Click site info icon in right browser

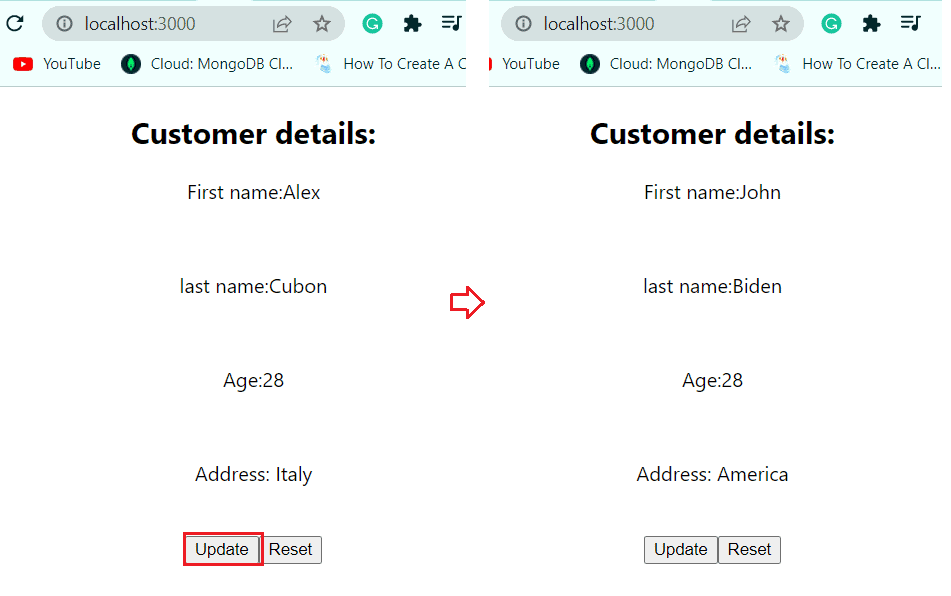tap(523, 24)
